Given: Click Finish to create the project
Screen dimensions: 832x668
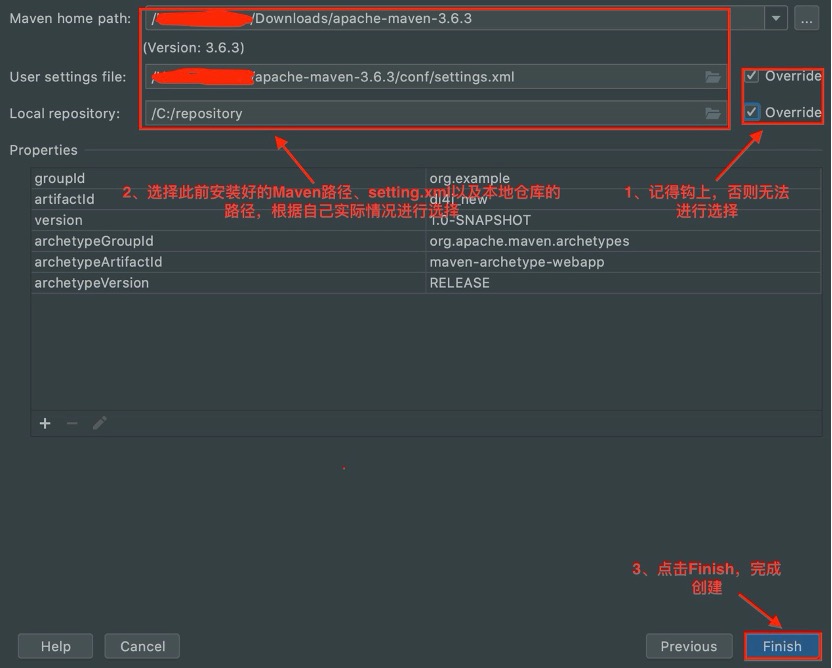Looking at the screenshot, I should (782, 646).
